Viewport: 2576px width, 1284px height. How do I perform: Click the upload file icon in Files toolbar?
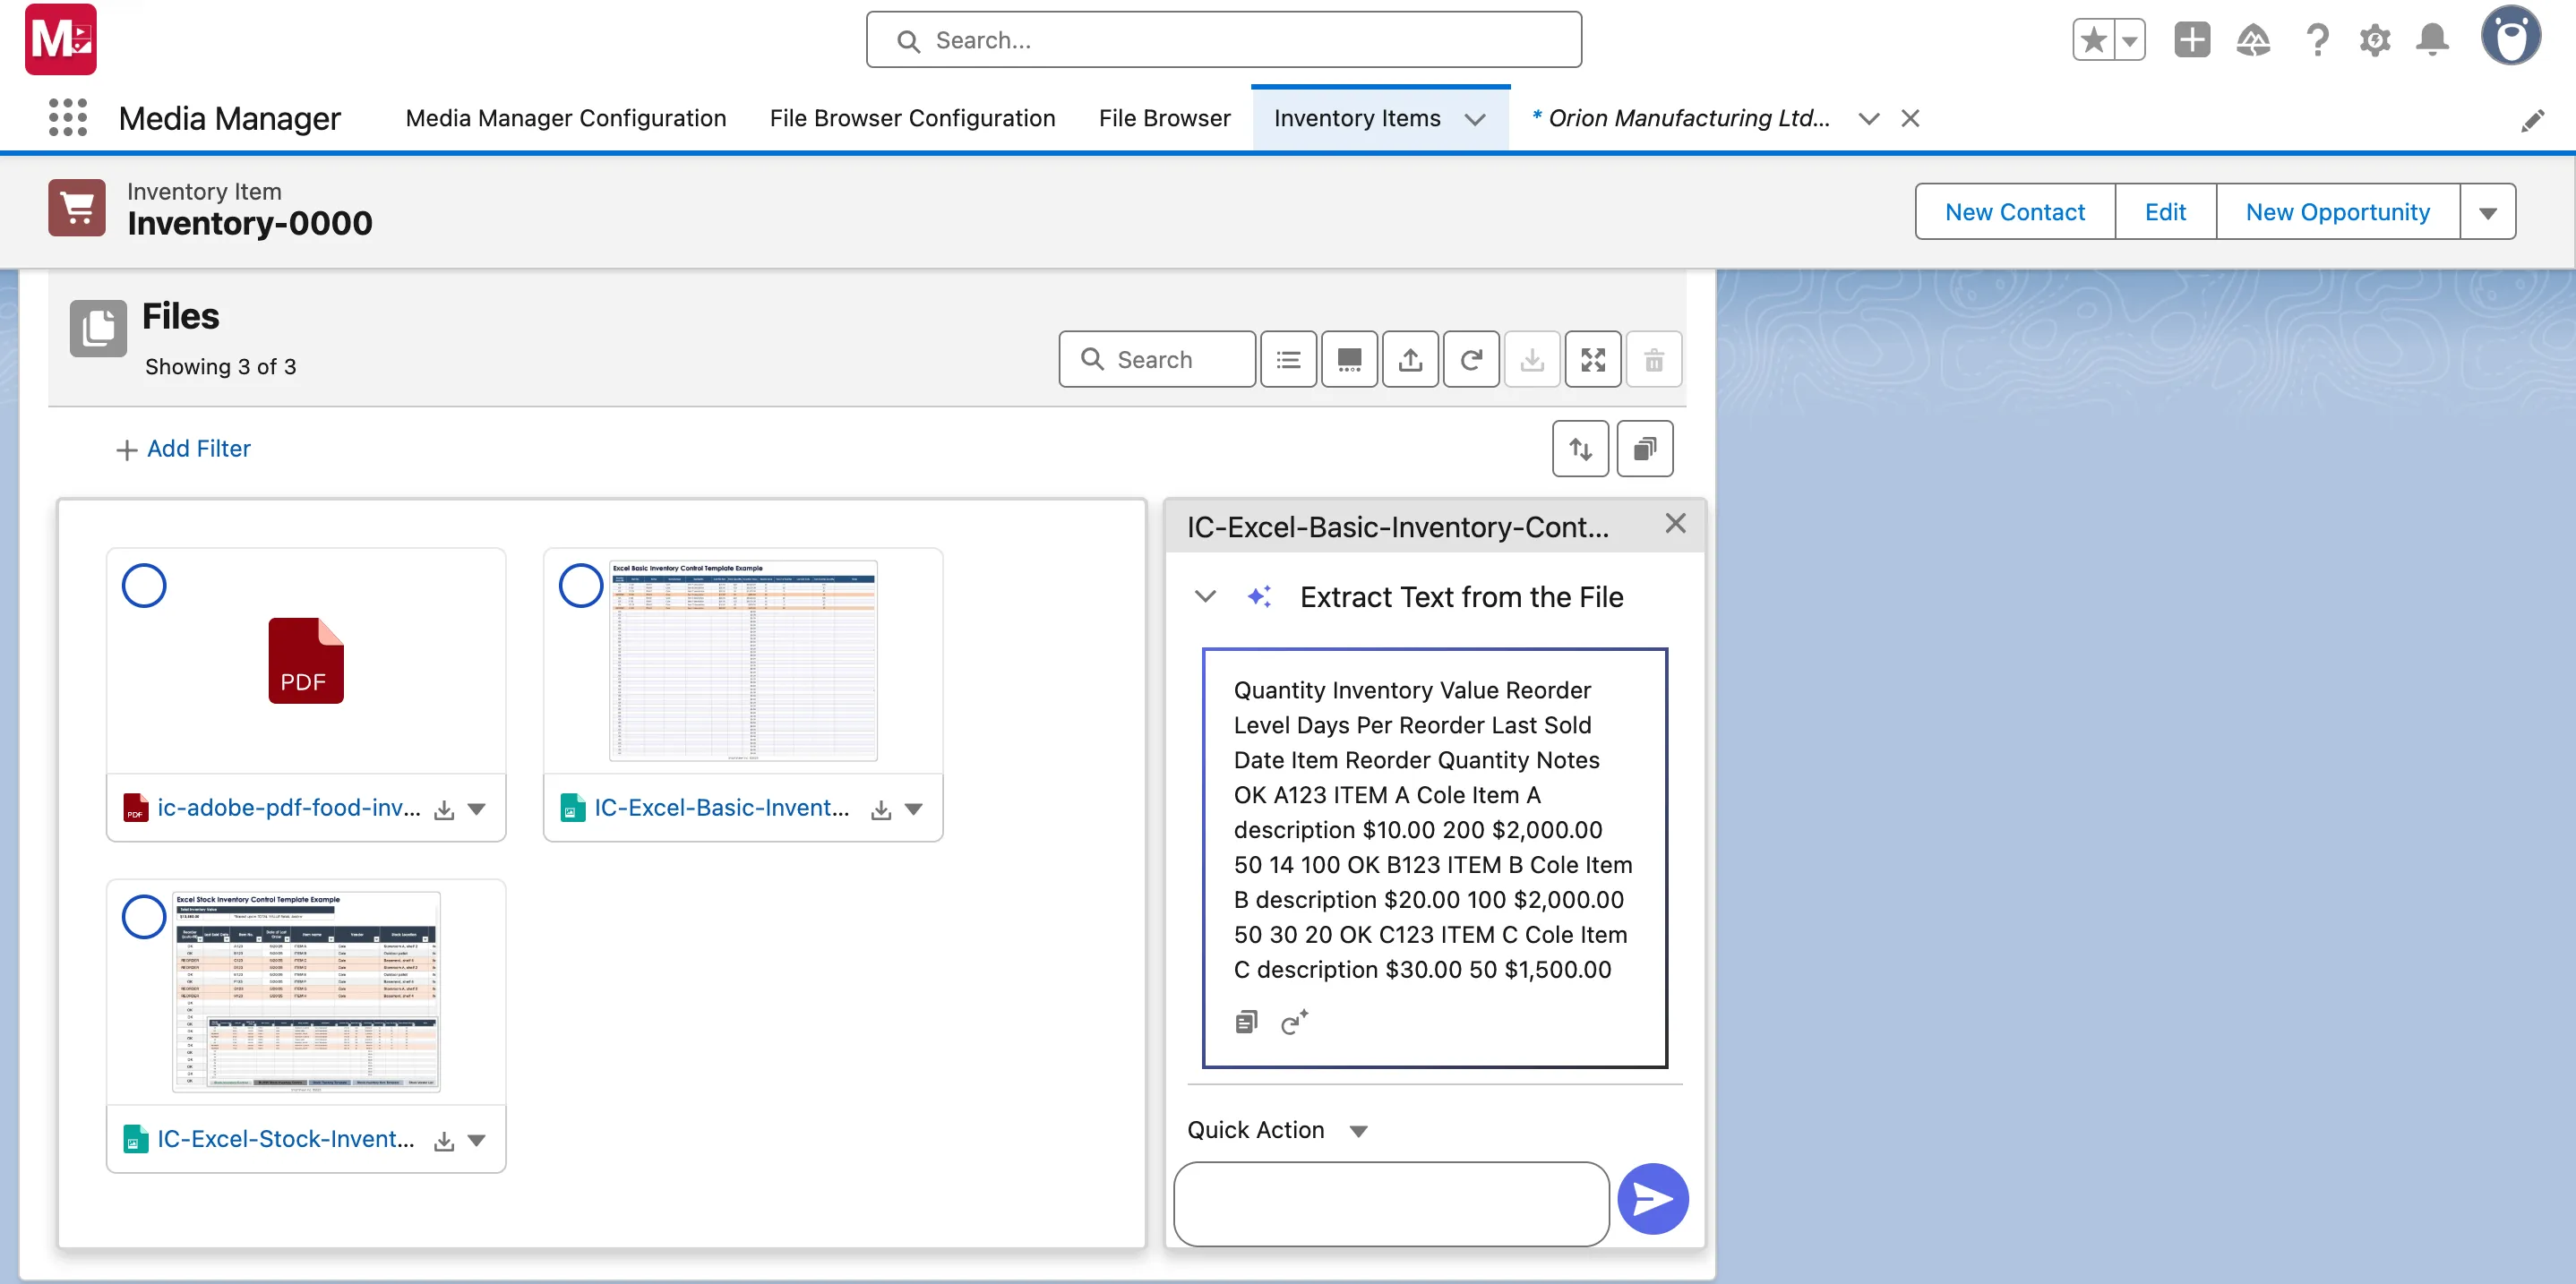pos(1410,360)
